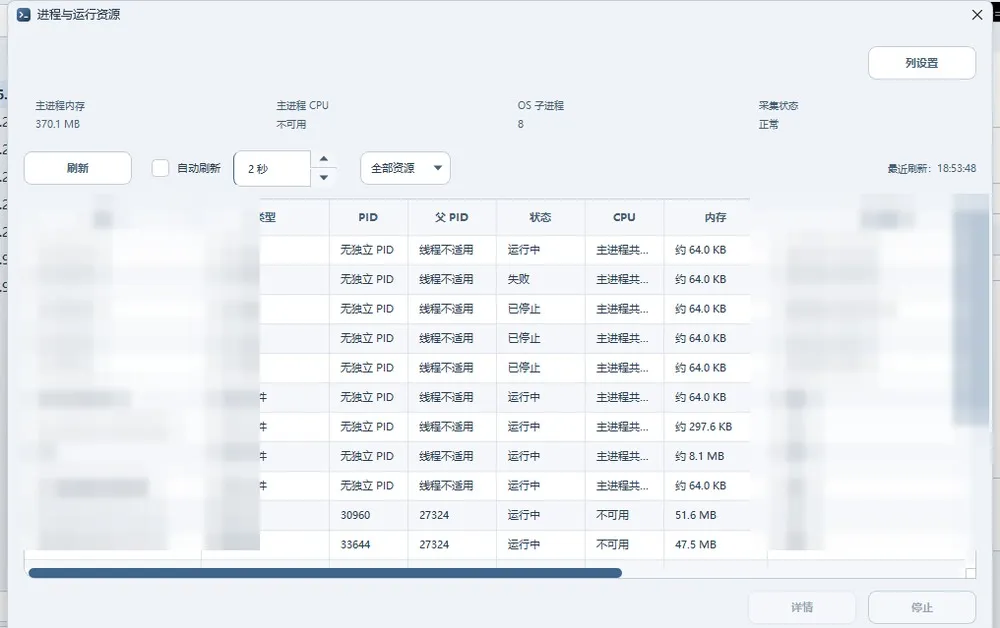Enable the 自动刷新 checkbox
1000x628 pixels.
point(160,168)
